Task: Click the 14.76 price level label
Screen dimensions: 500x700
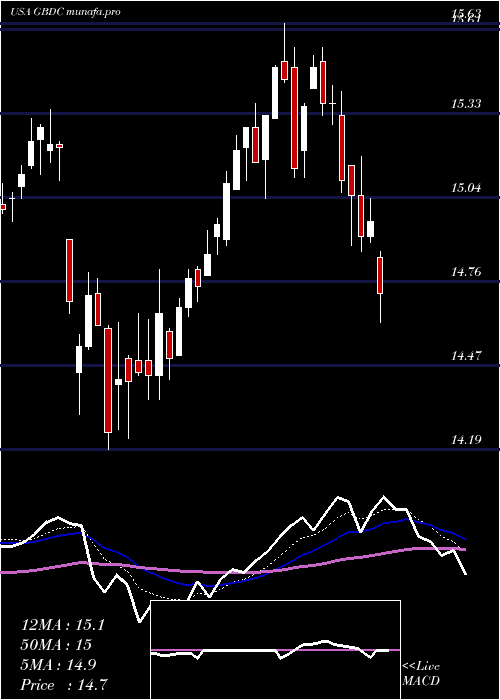Action: pos(466,271)
